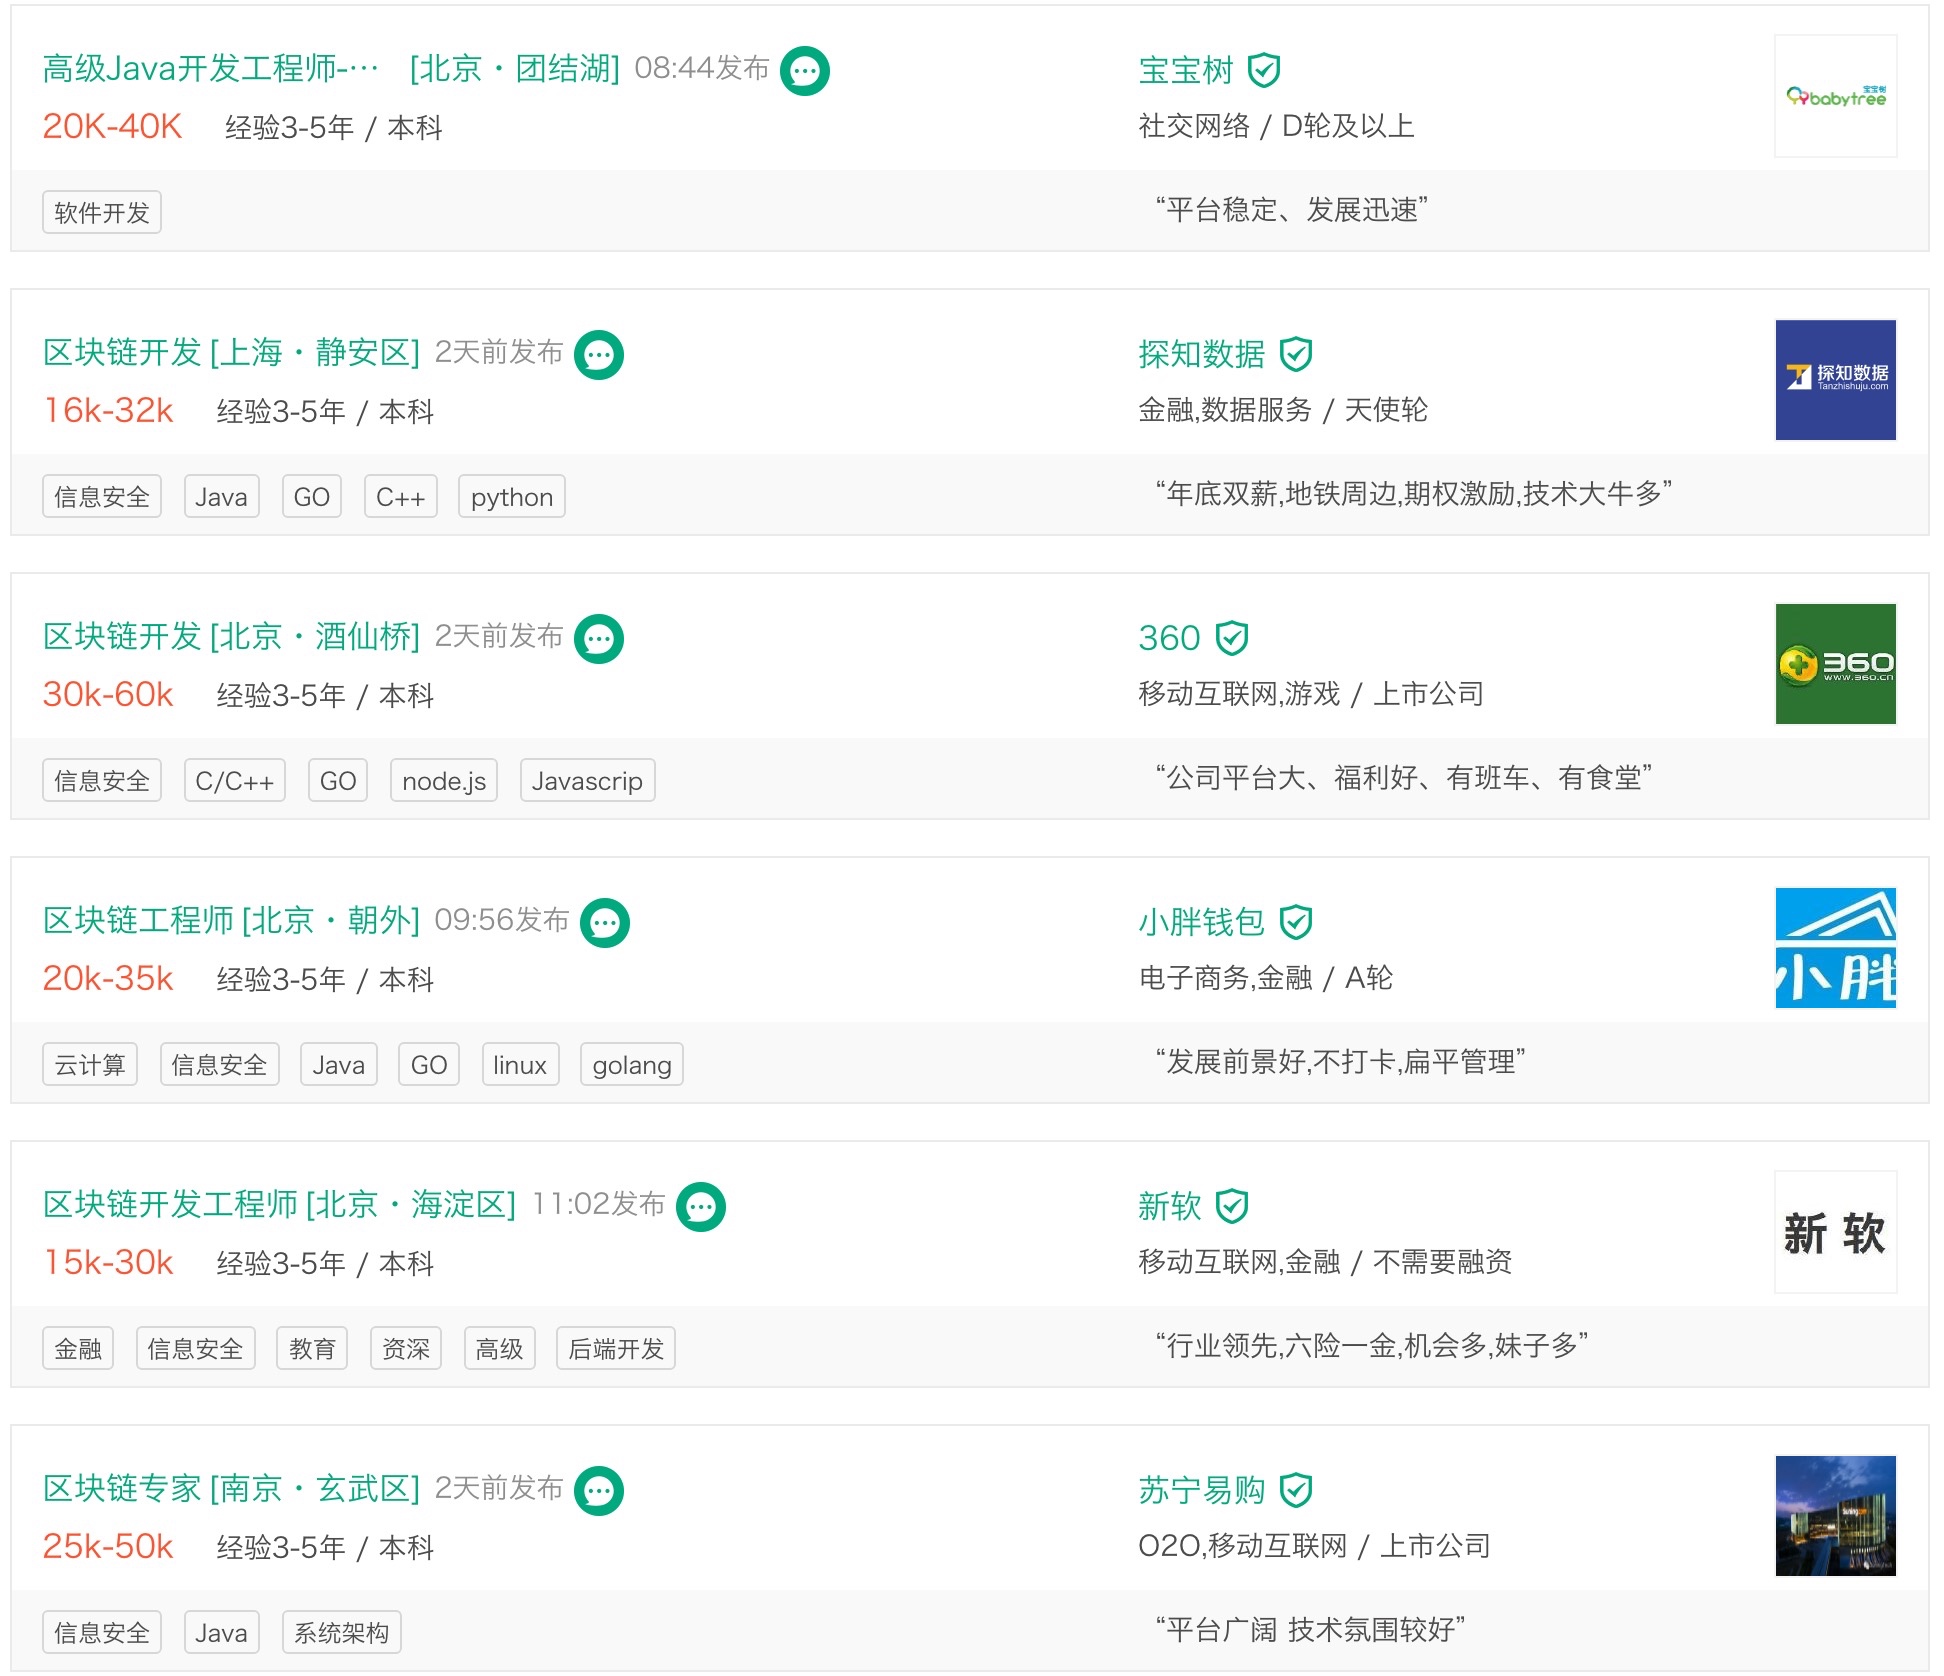Click the python skill tag
The width and height of the screenshot is (1944, 1676).
coord(511,497)
